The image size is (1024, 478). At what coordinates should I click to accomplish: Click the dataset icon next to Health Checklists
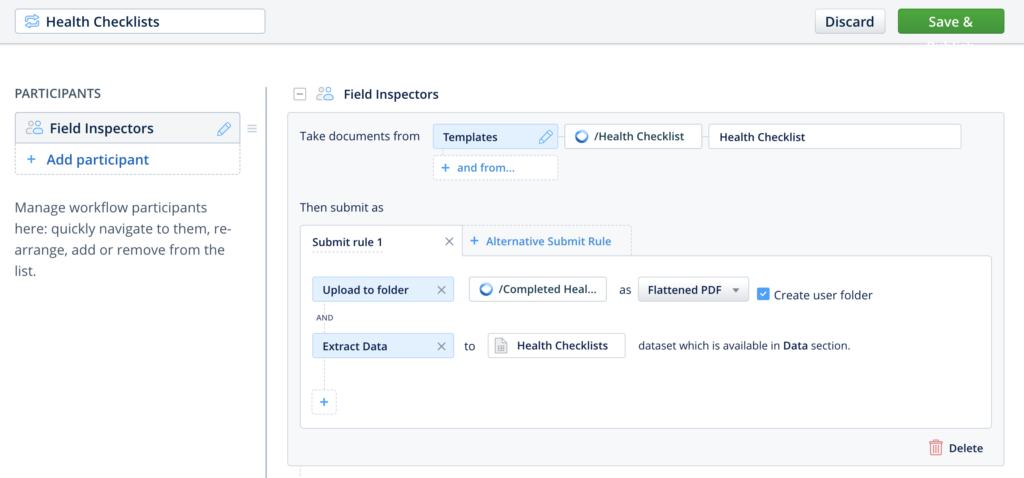pyautogui.click(x=500, y=346)
